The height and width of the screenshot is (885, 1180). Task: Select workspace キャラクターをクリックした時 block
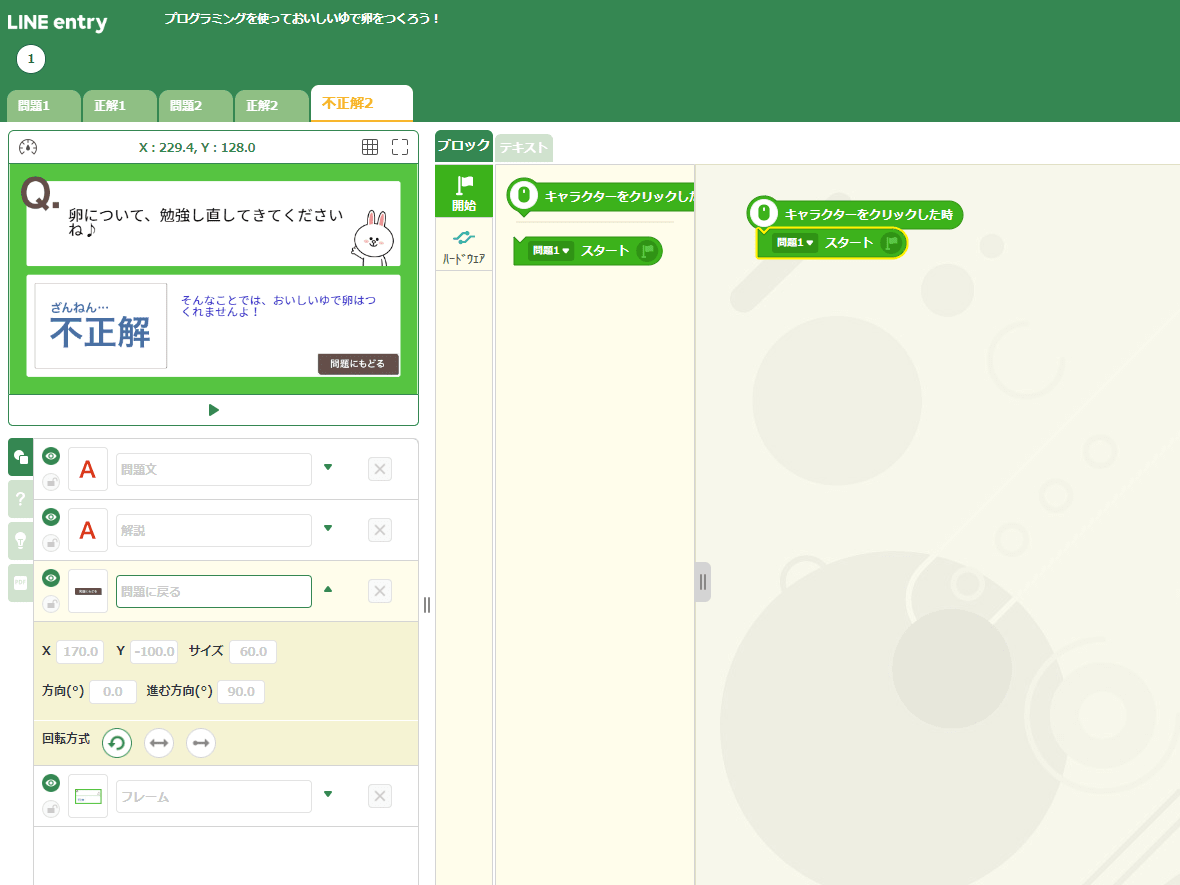pos(855,214)
